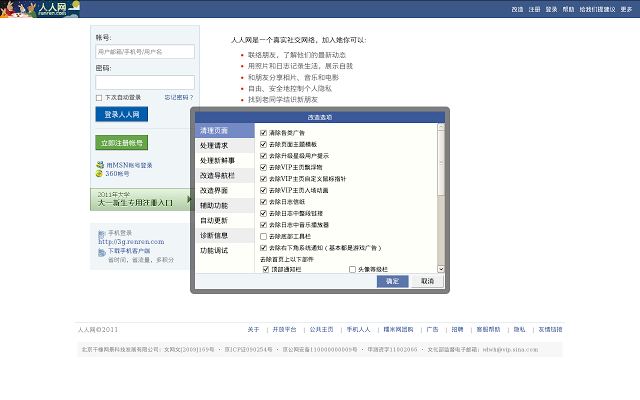Open 忘记密码? link

179,98
